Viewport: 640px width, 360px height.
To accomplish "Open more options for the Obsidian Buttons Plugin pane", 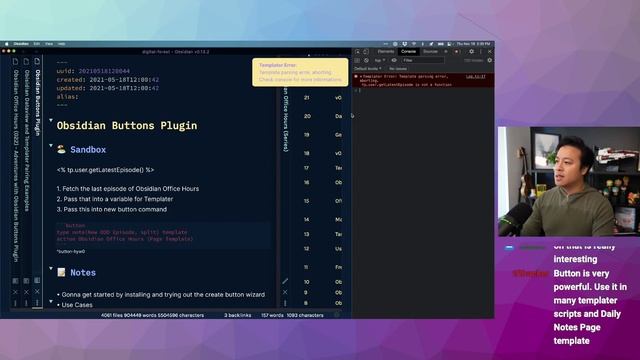I will (x=37, y=302).
